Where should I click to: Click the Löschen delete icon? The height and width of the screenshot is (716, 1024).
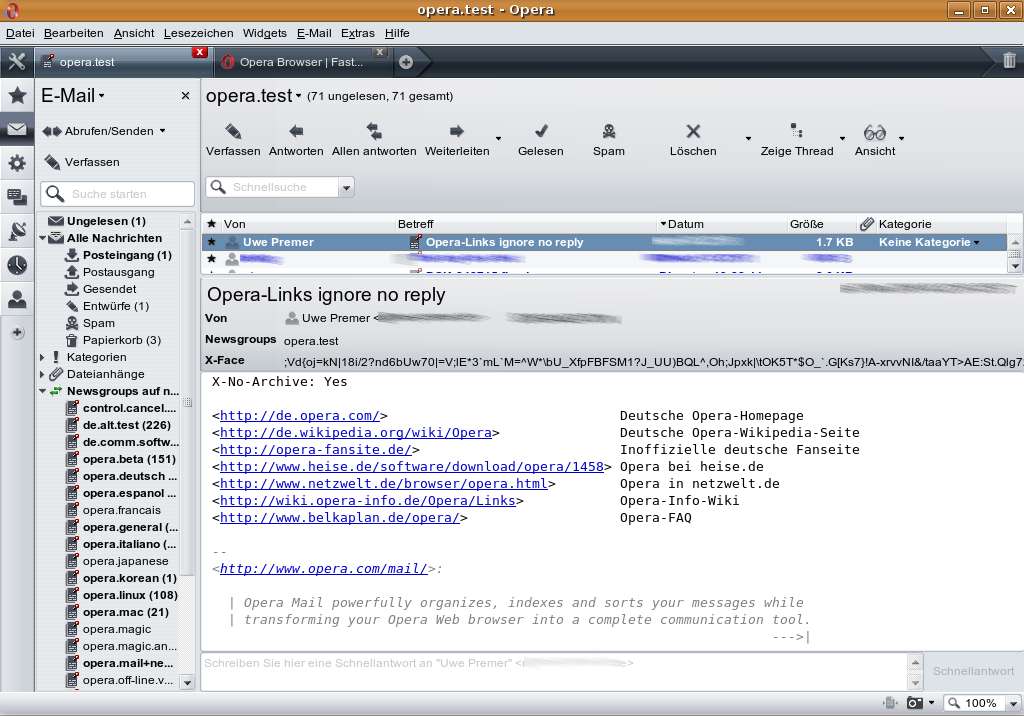[x=692, y=132]
